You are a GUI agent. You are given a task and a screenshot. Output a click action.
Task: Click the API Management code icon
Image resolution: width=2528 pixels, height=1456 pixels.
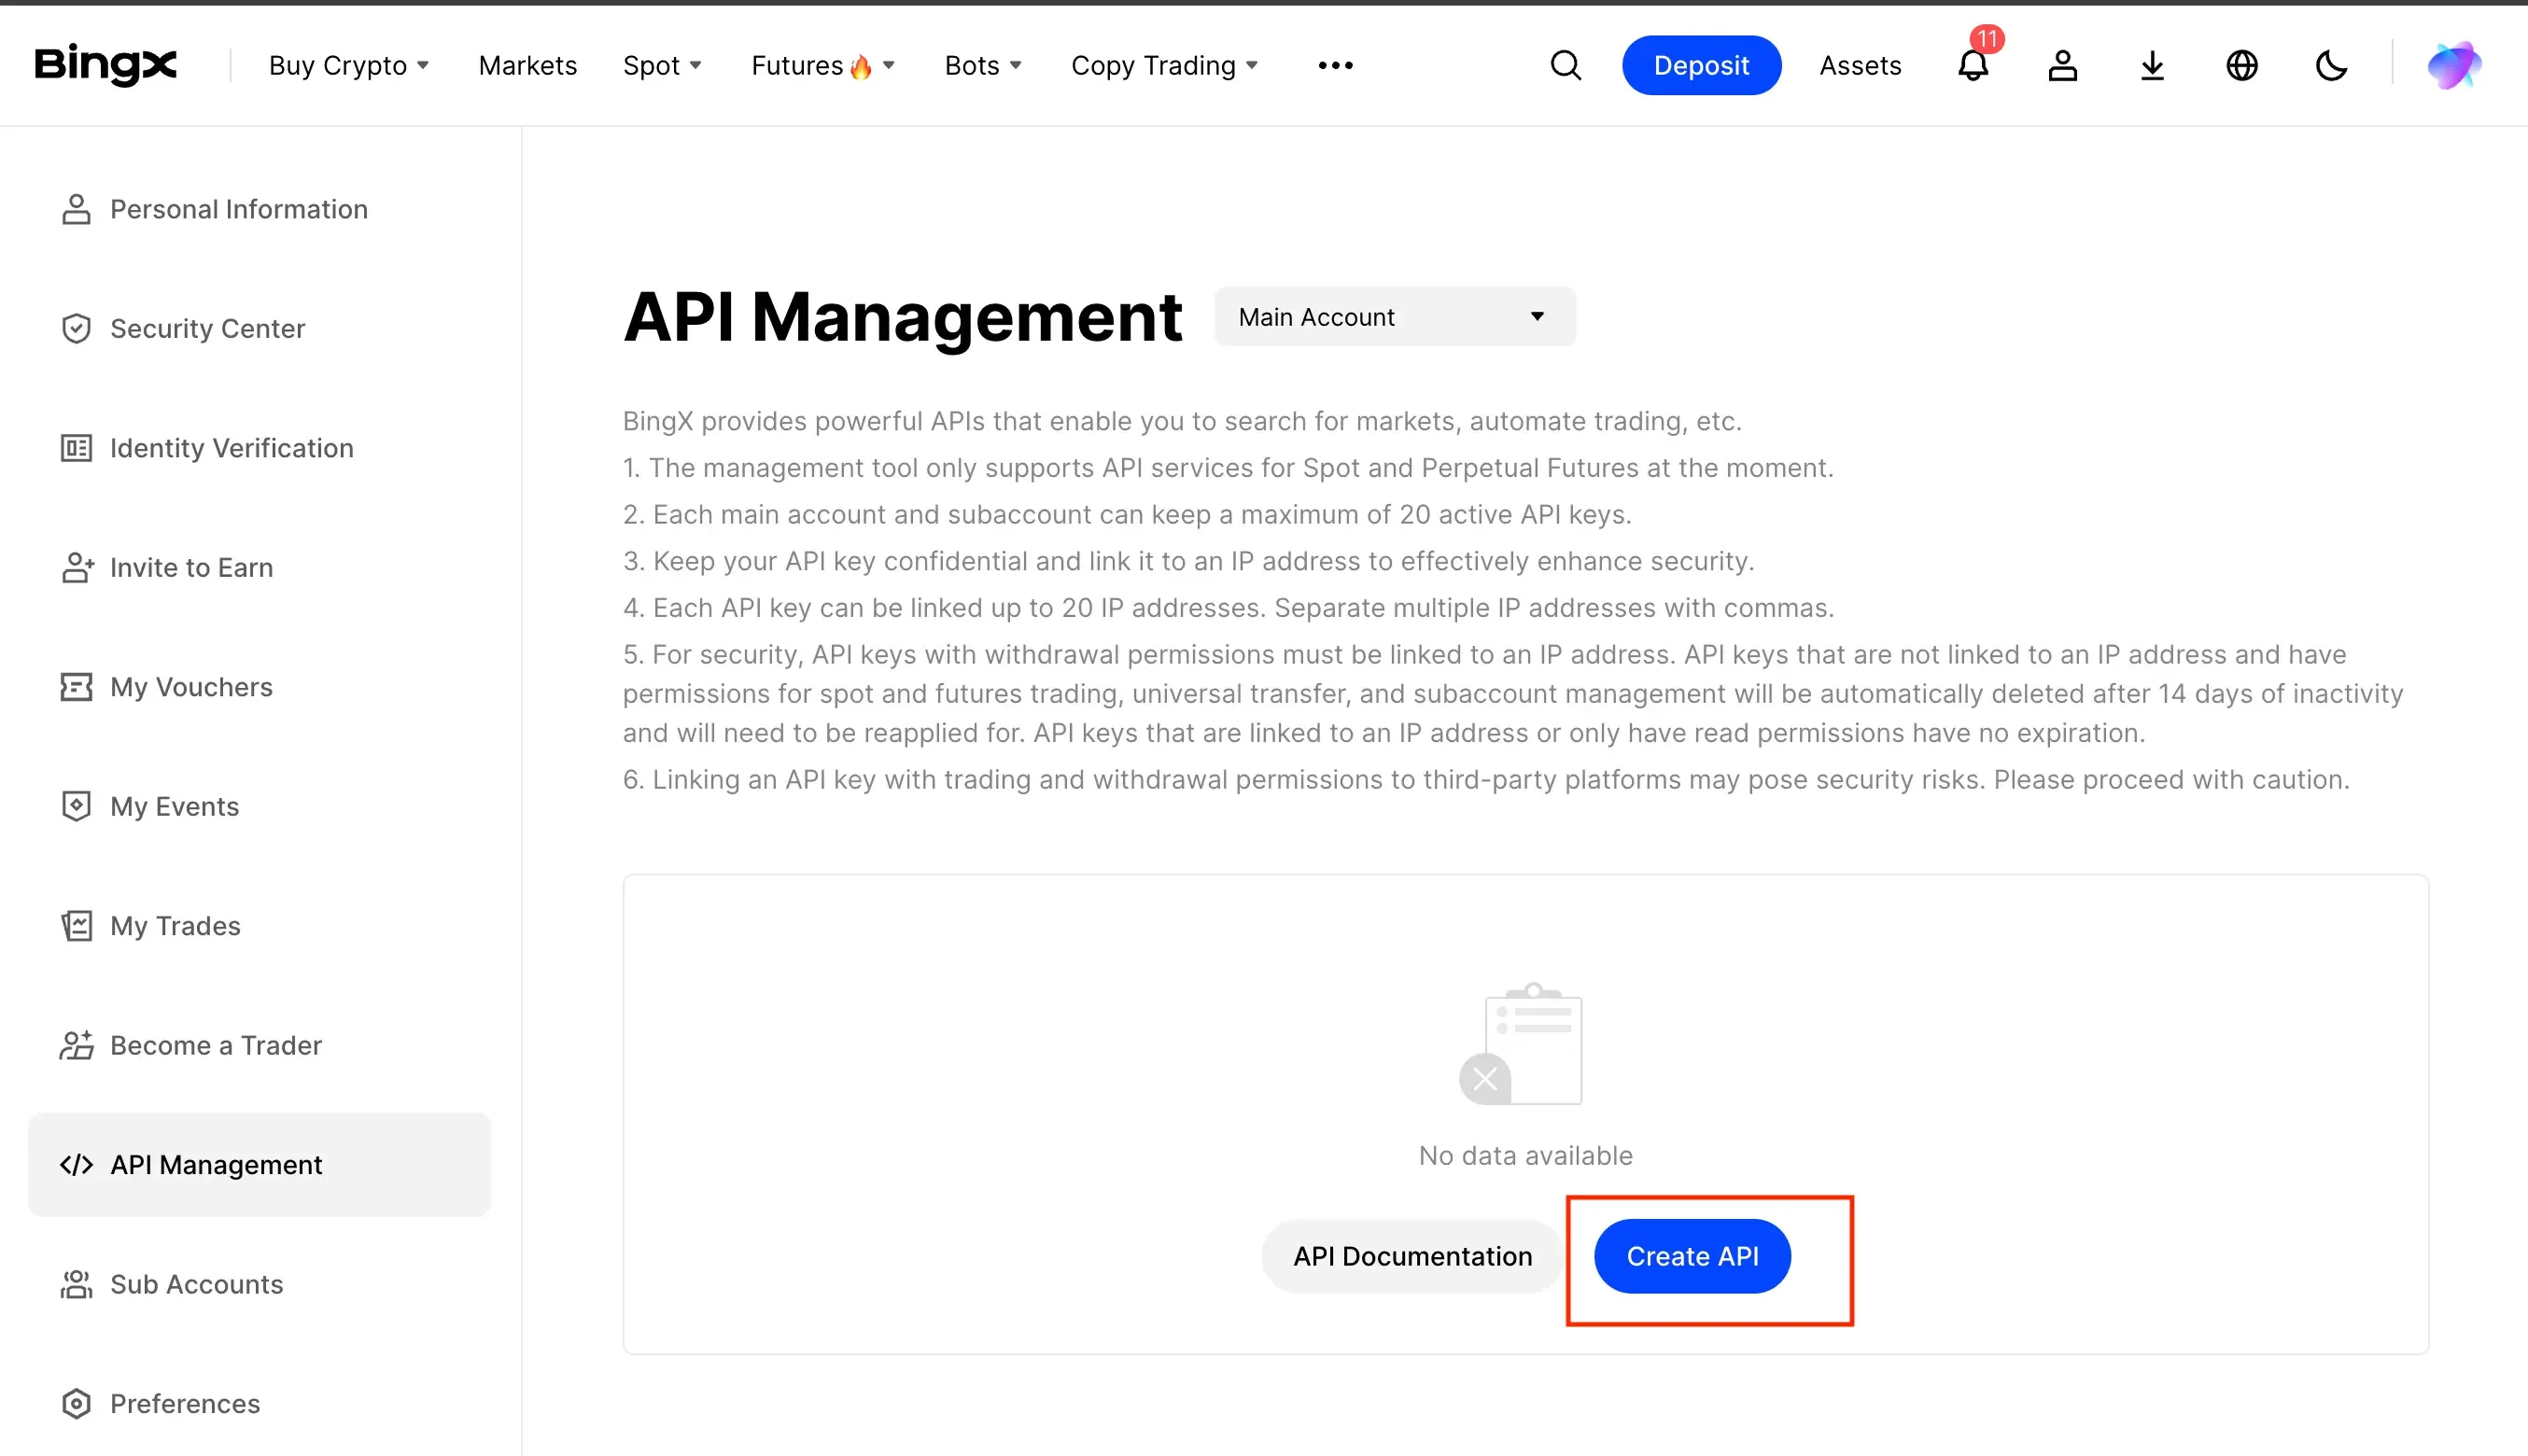tap(76, 1165)
